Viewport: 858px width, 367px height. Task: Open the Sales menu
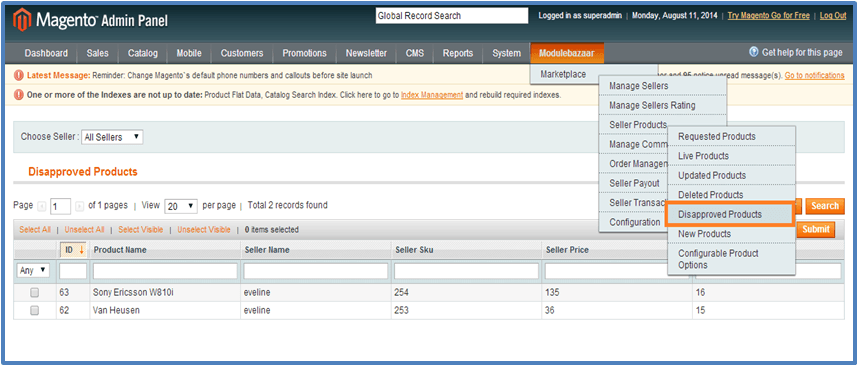[97, 53]
